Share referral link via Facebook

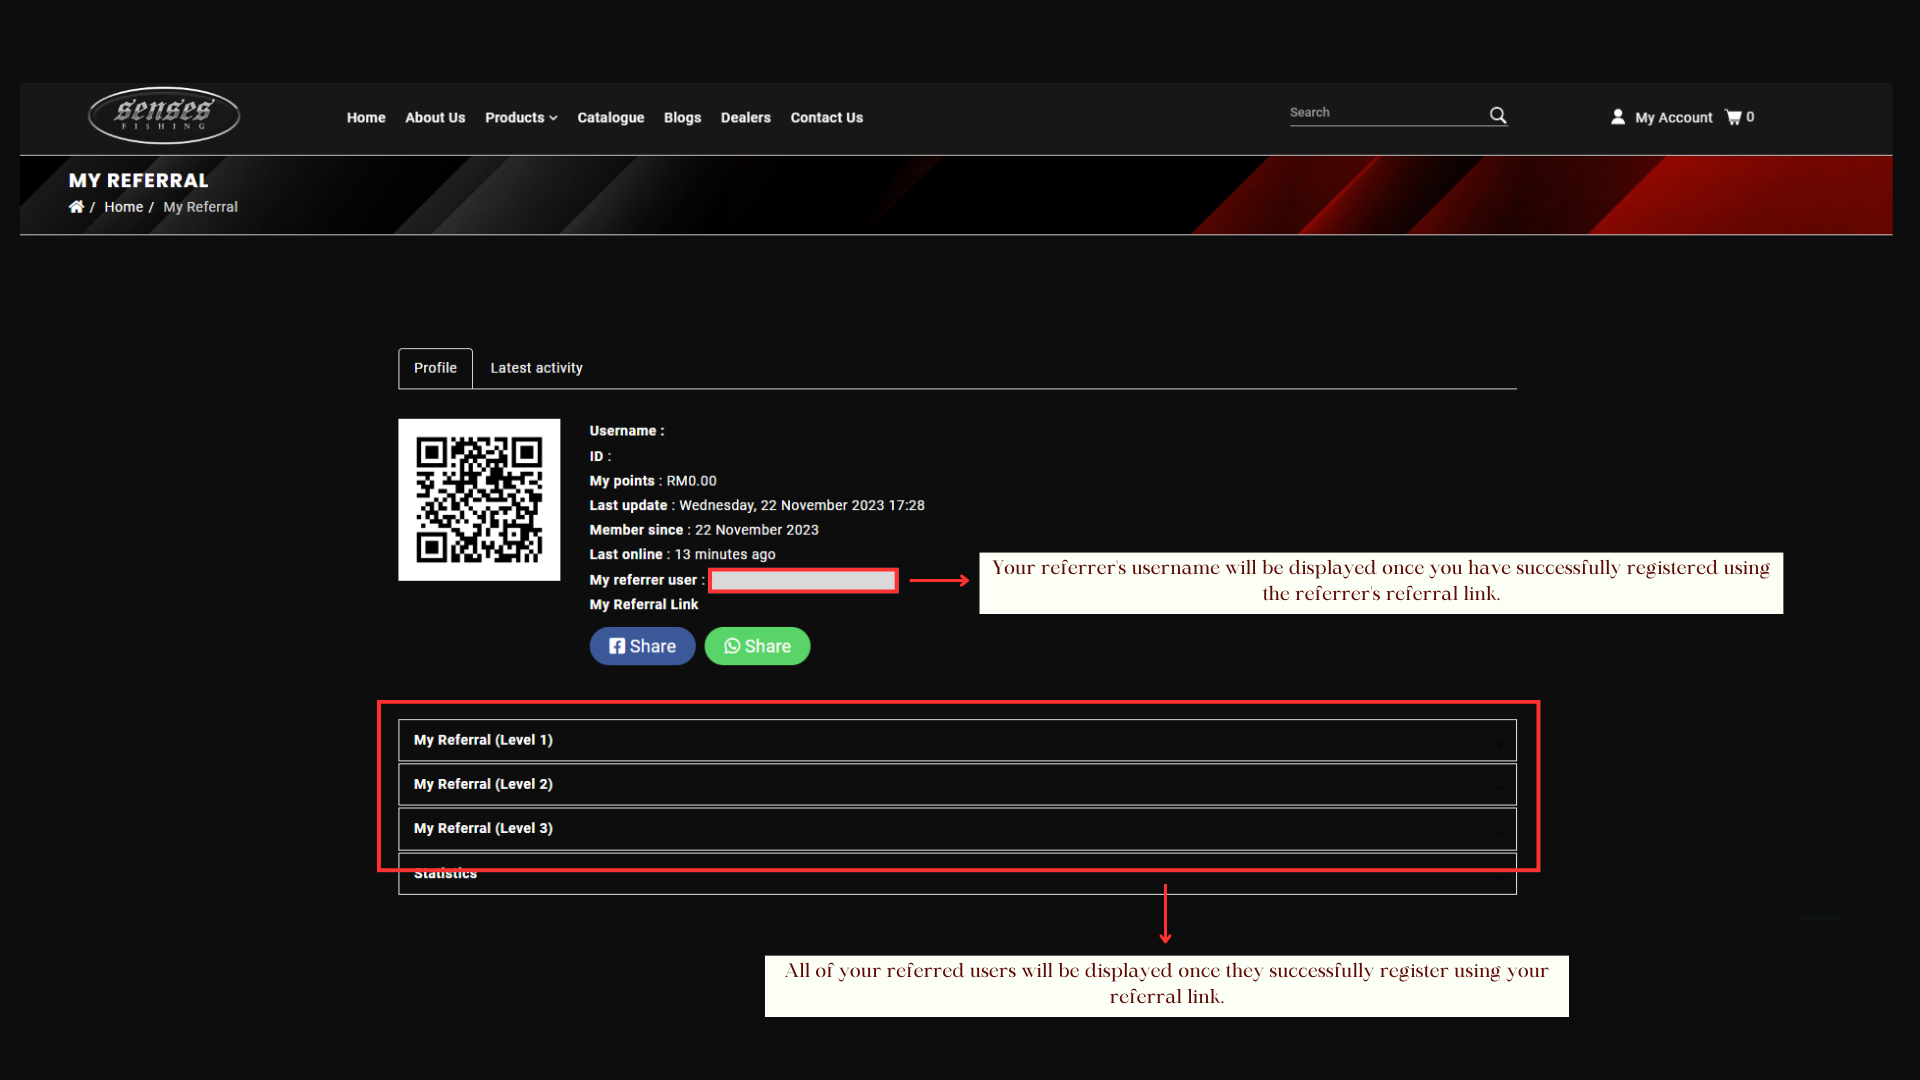[x=642, y=646]
